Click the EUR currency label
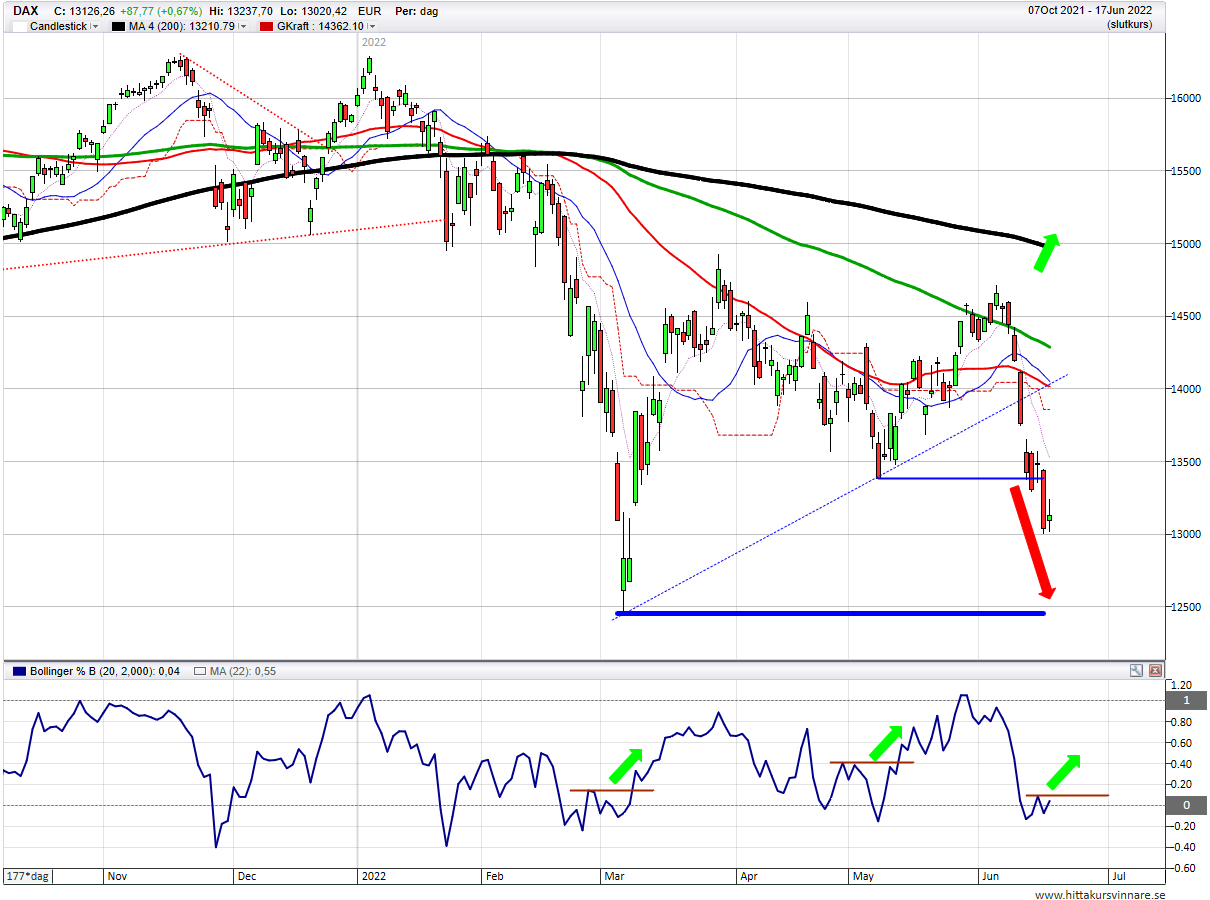 370,11
